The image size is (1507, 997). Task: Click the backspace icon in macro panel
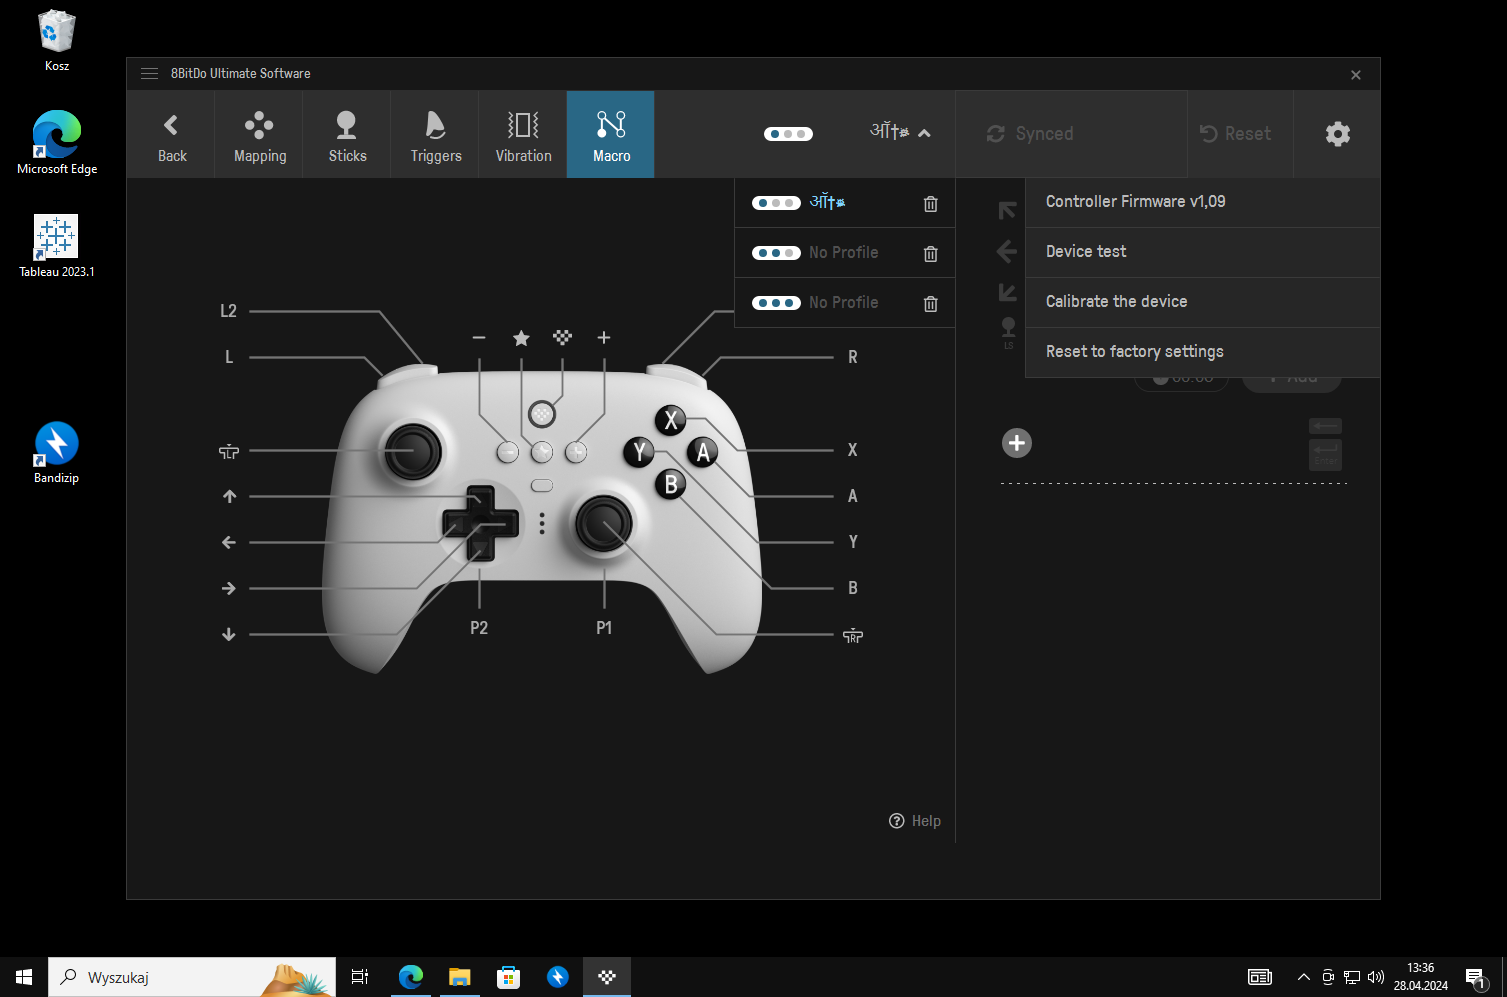1325,426
